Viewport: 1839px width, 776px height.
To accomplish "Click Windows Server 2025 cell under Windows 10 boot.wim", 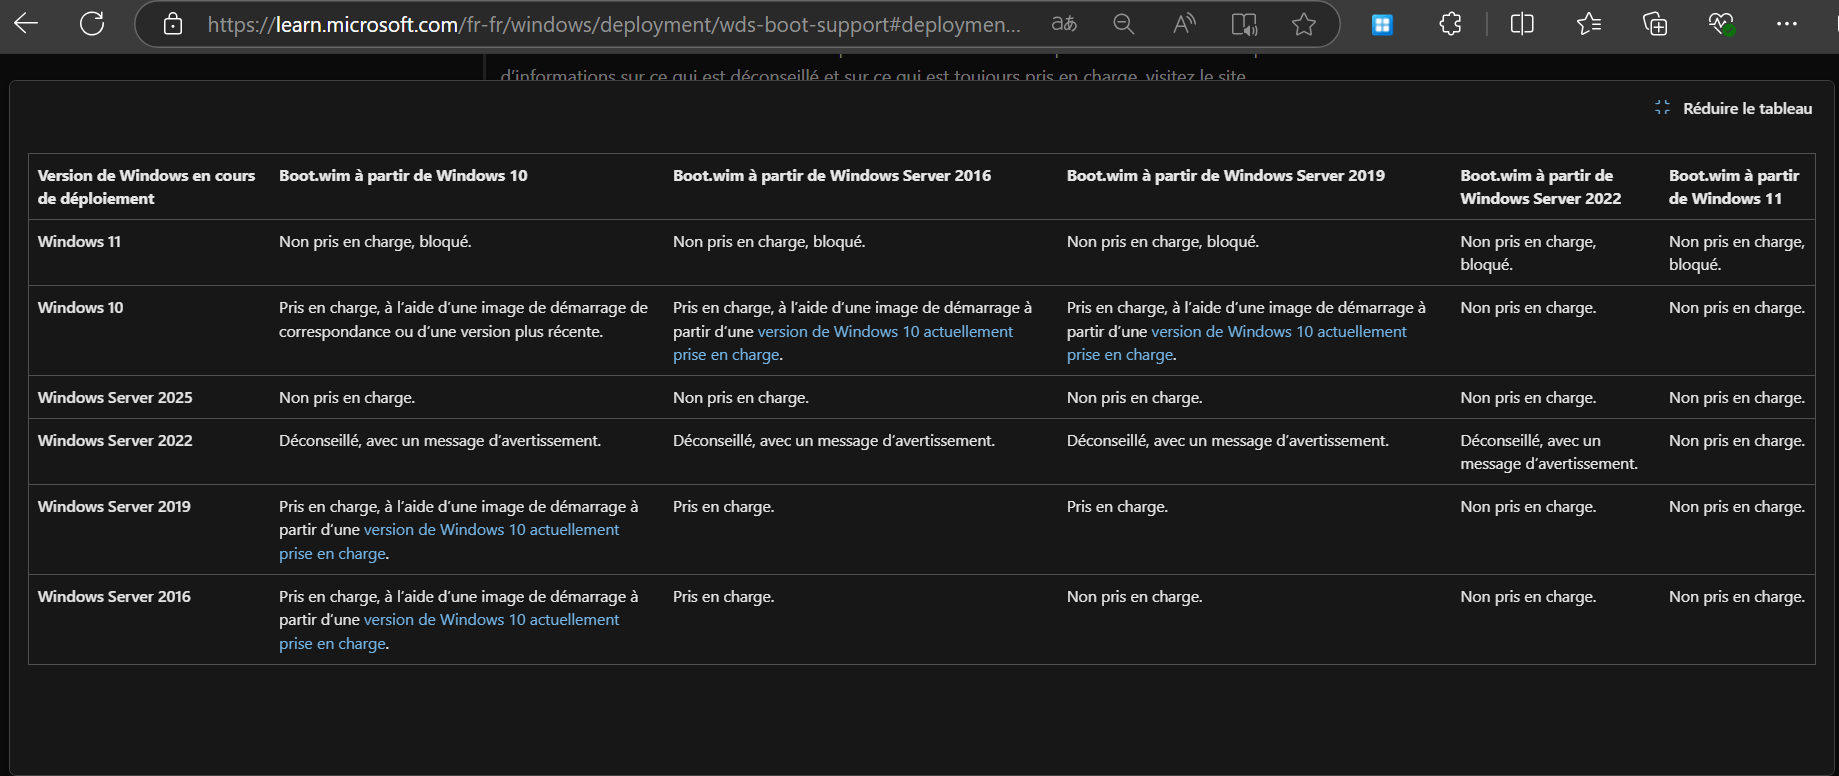I will [347, 397].
